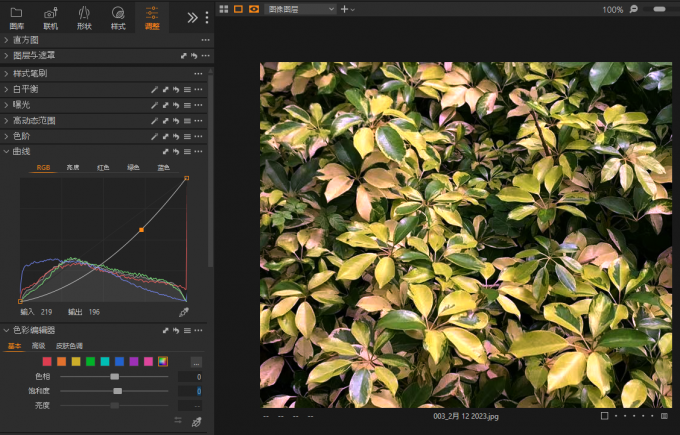Select the 蓝色 curve channel tab

[163, 167]
